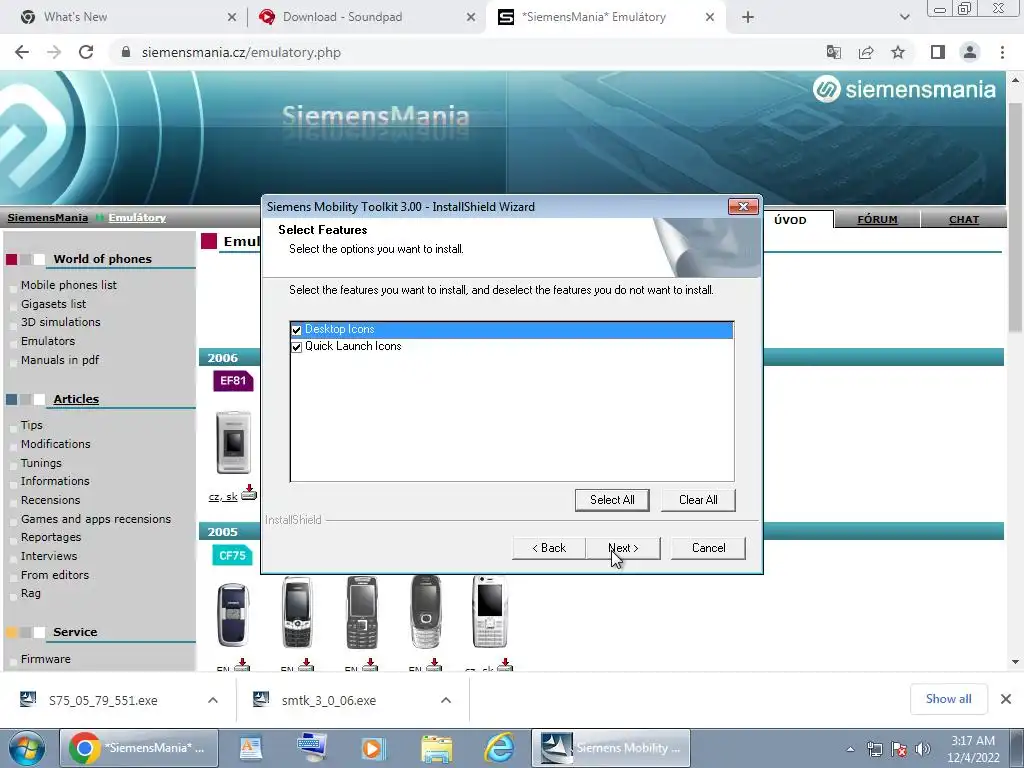Screen dimensions: 1024x768
Task: Open Tips sidebar link
Action: click(31, 425)
